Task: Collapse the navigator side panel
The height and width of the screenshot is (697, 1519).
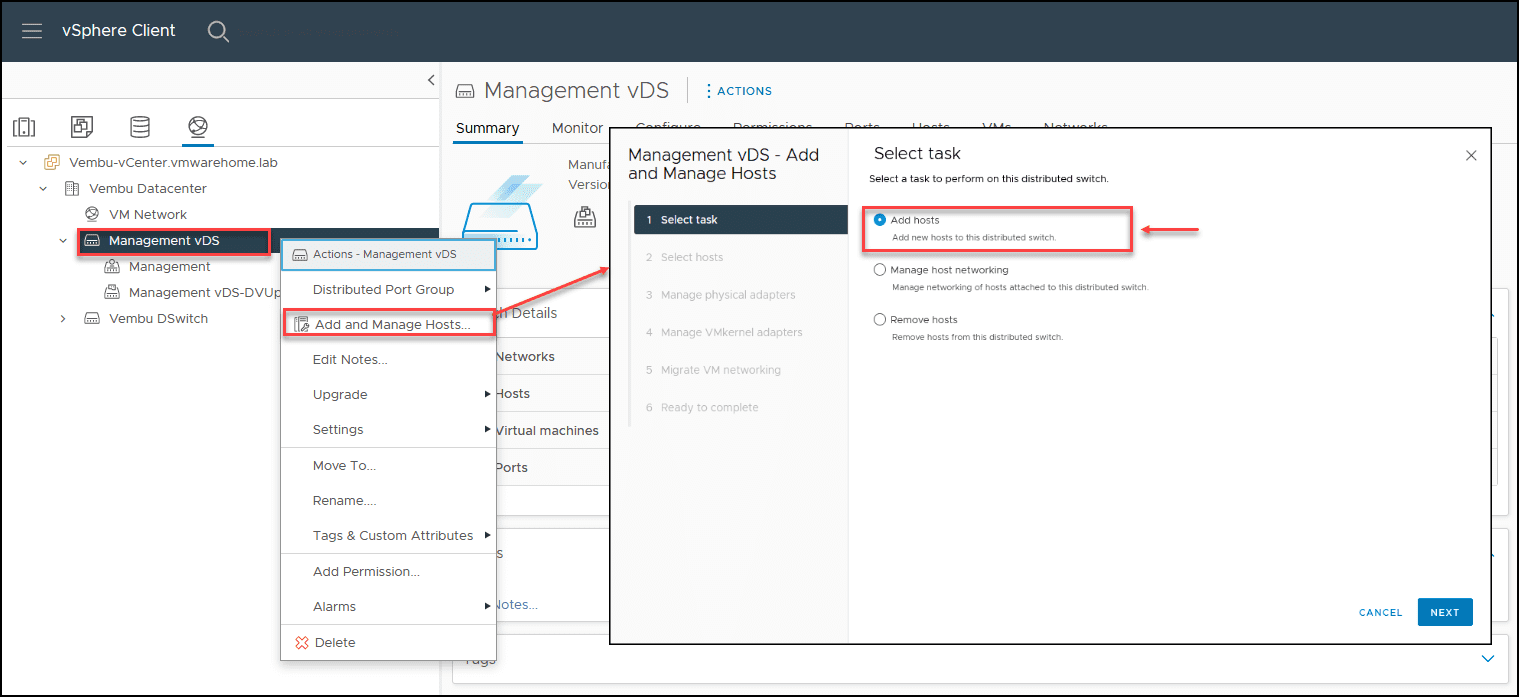Action: point(431,80)
